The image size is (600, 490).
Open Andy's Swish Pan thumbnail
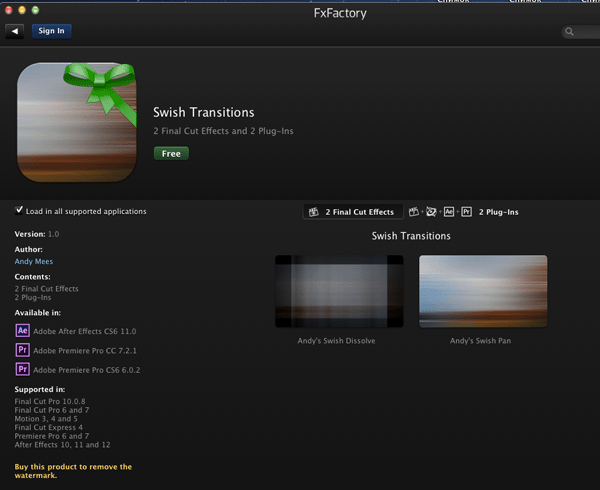pyautogui.click(x=483, y=291)
